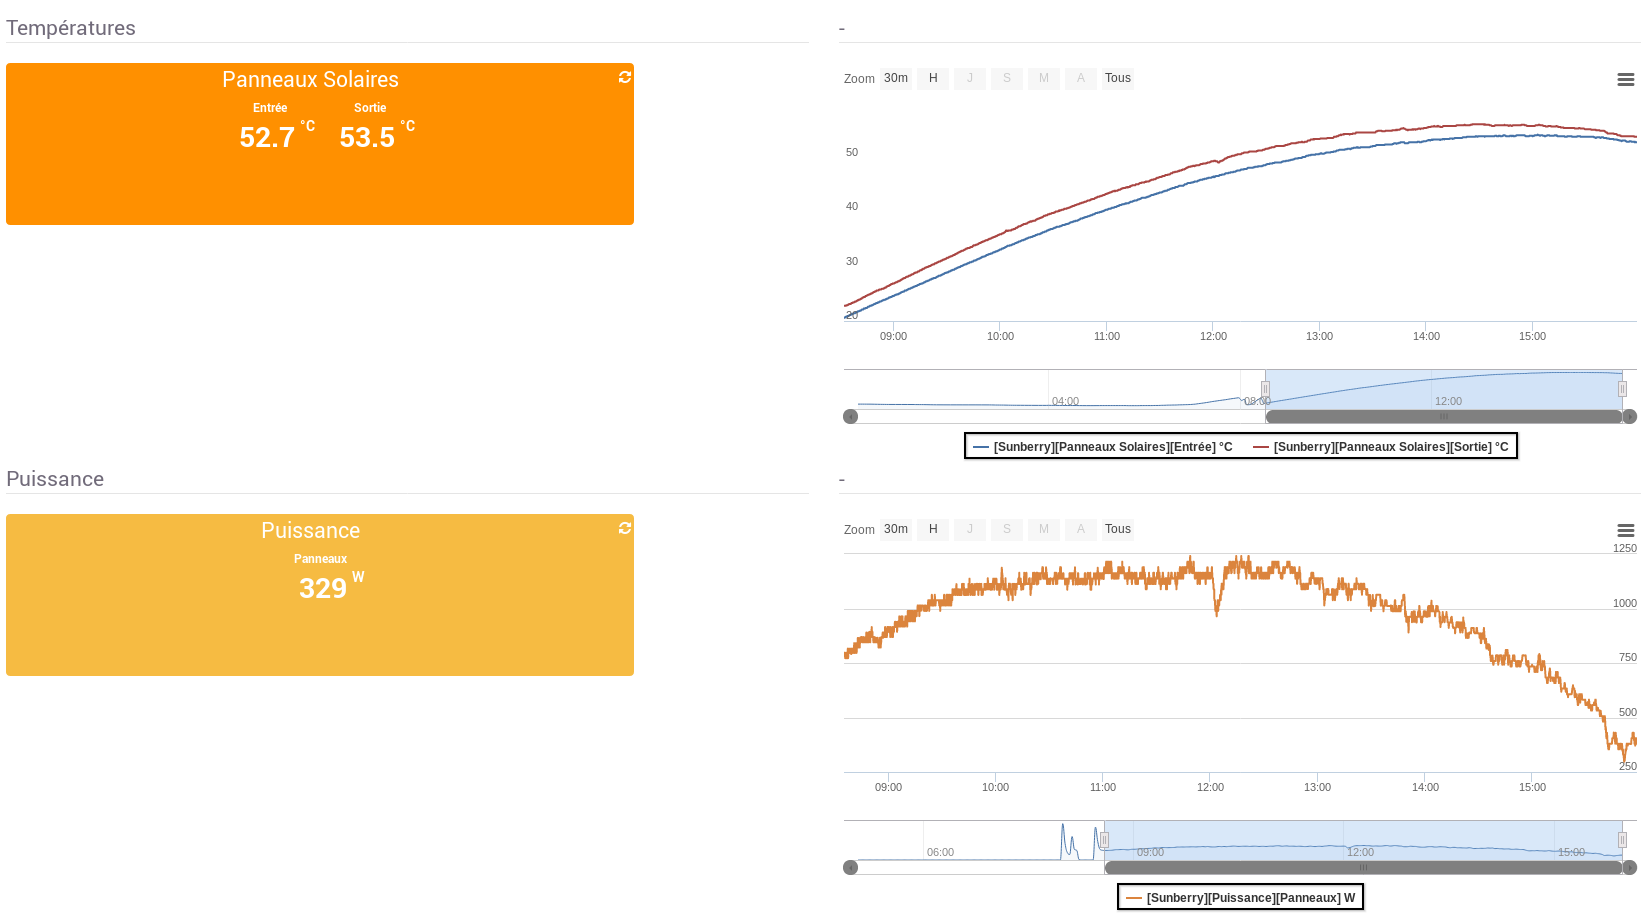Toggle the Puissance Panneaux W legend series
Viewport: 1643px width, 913px height.
[x=1240, y=898]
